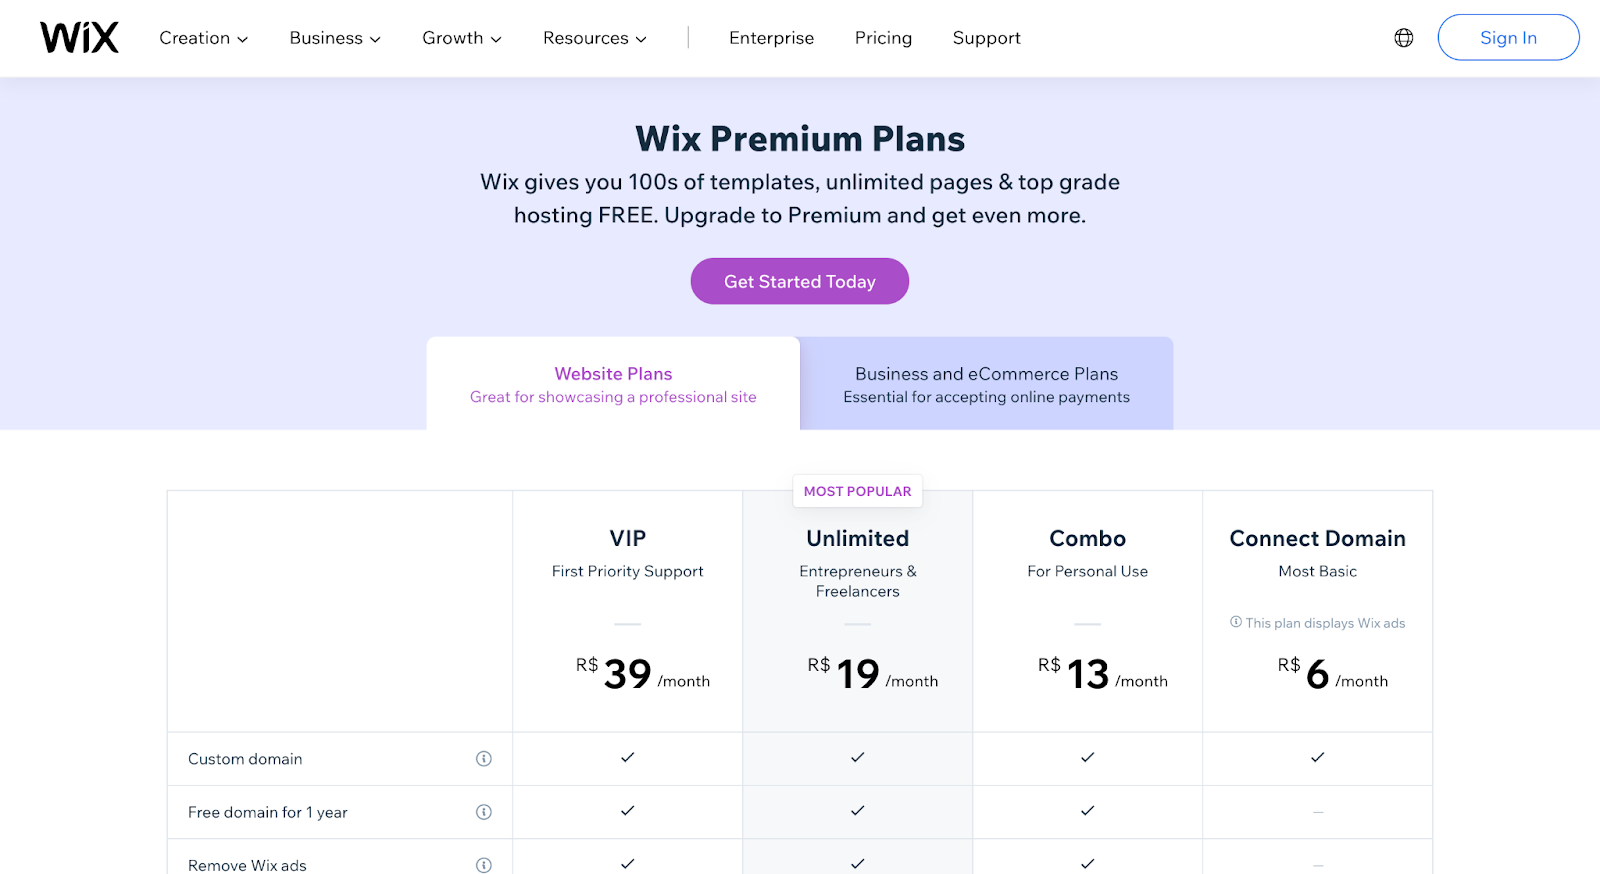Click the Wix logo
Viewport: 1600px width, 874px height.
coord(79,38)
